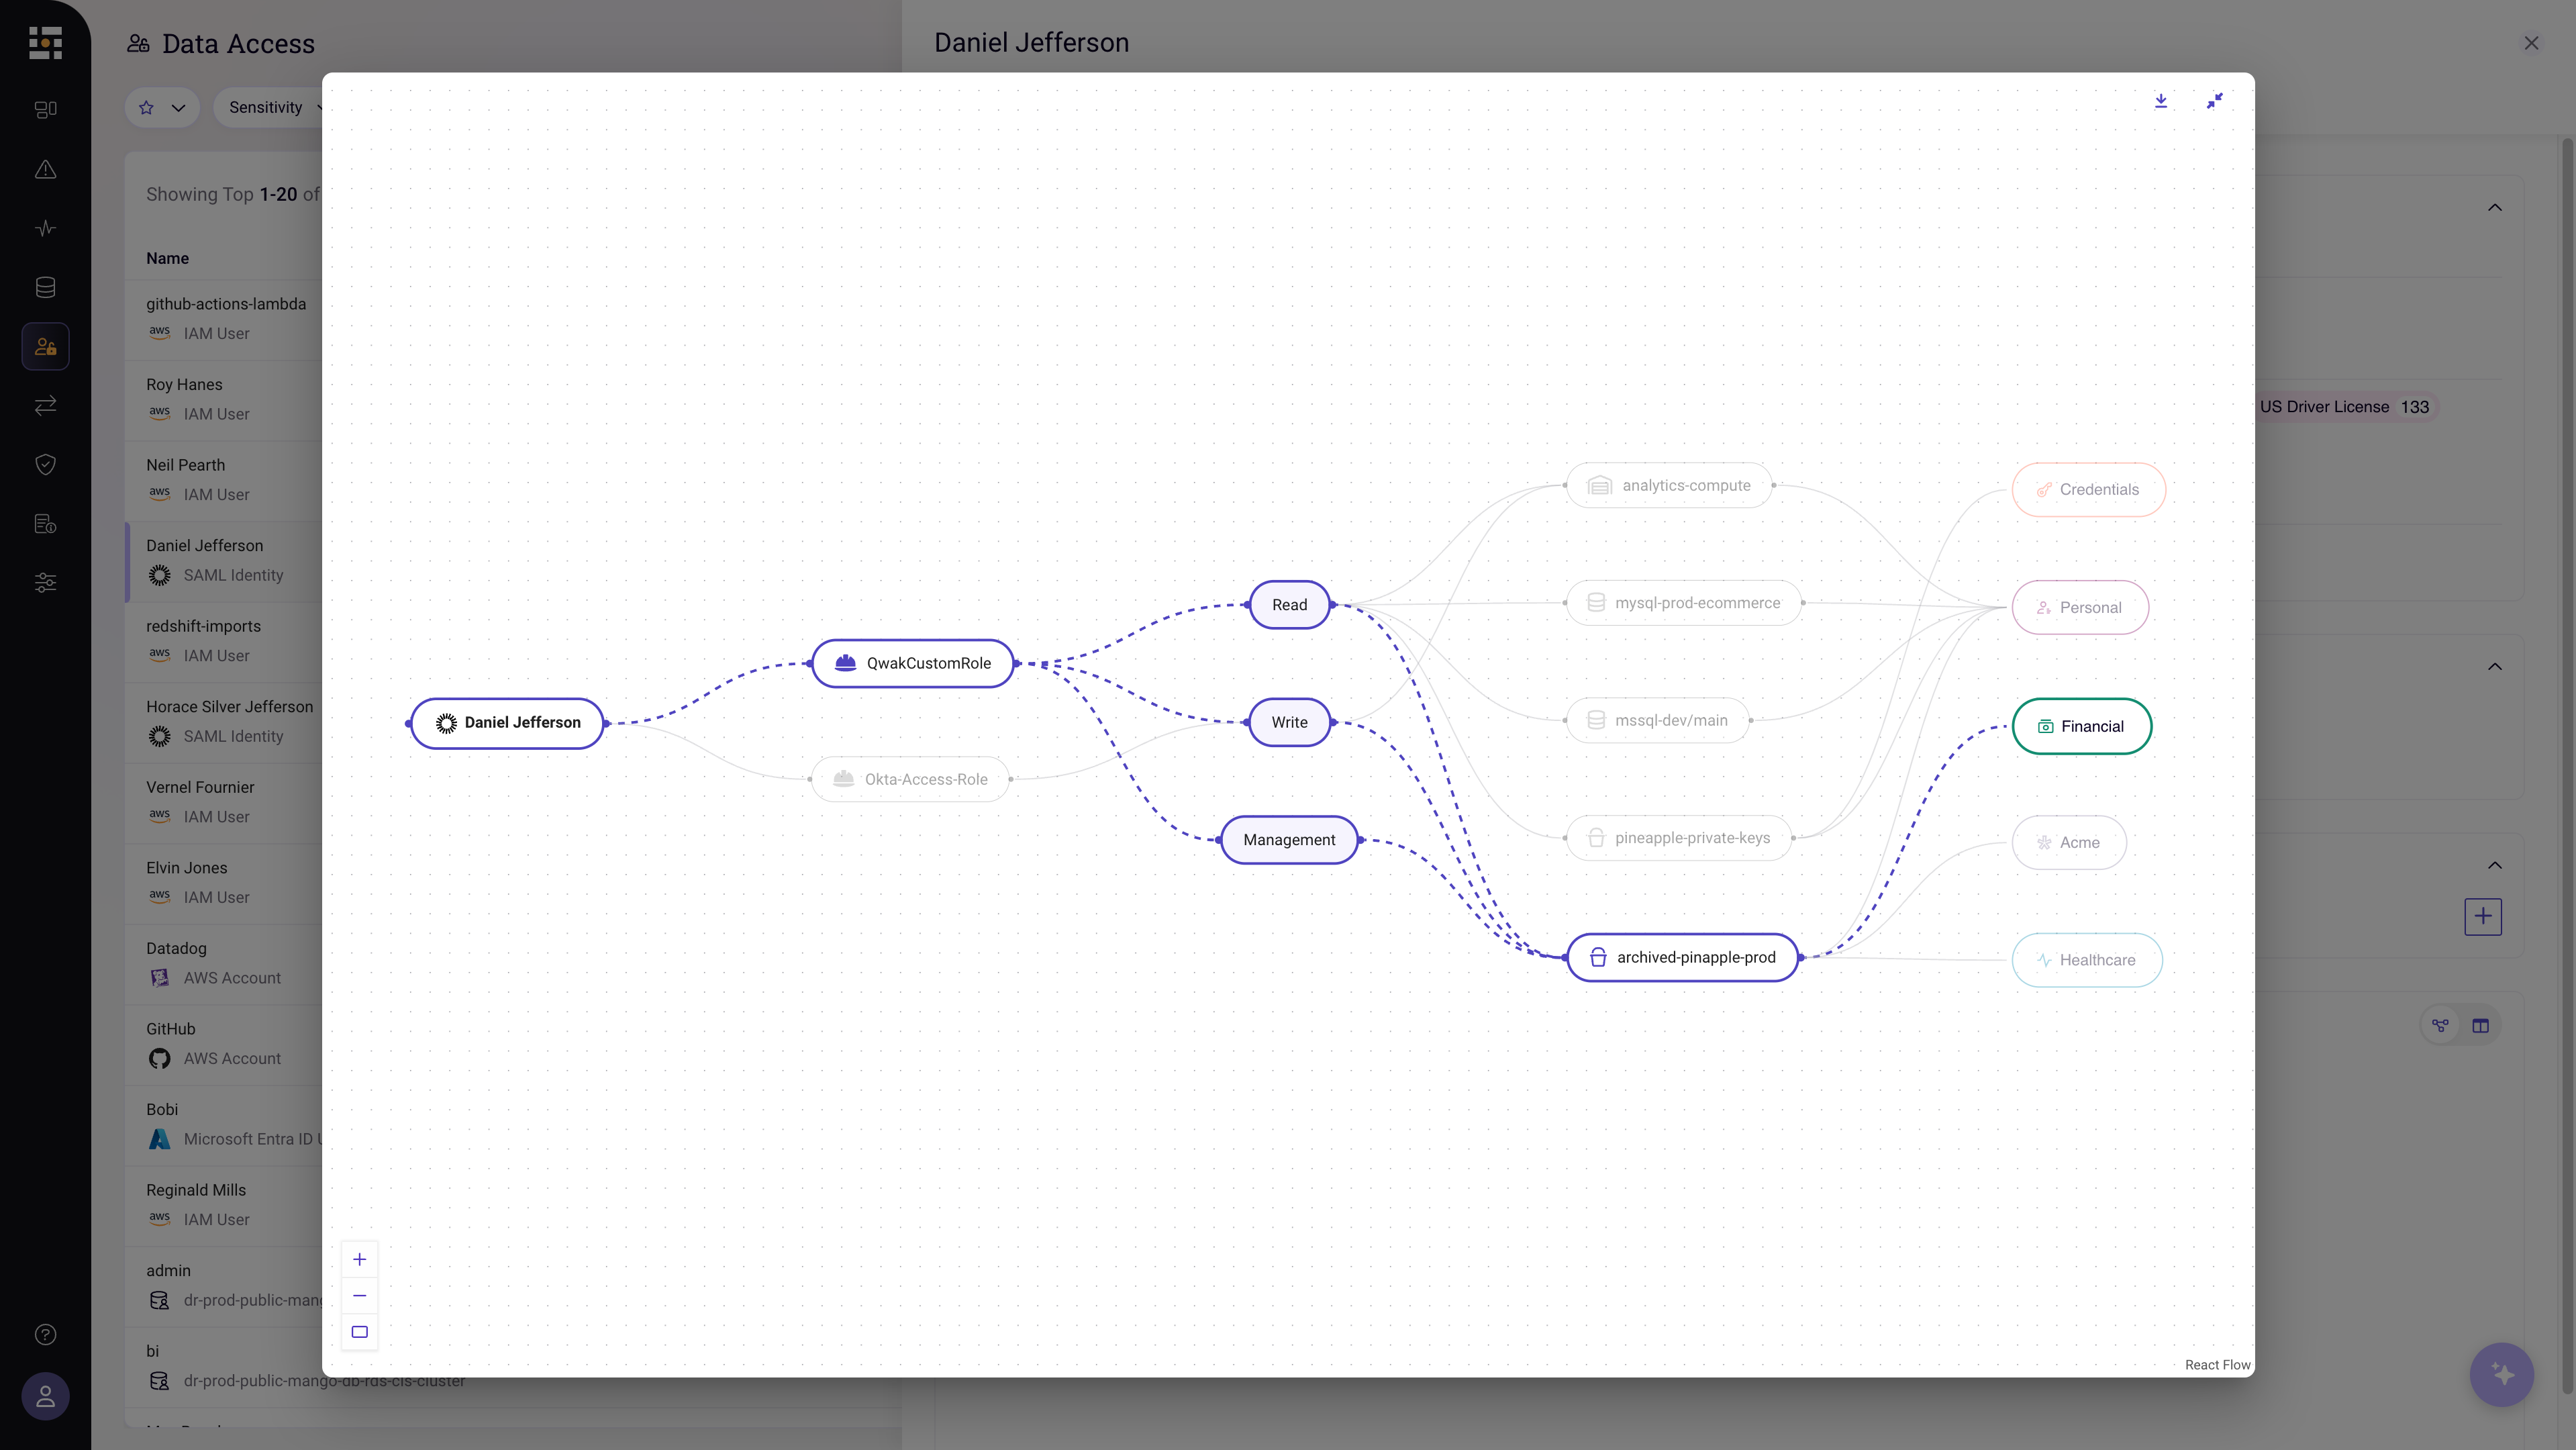Screen dimensions: 2576x1450
Task: Select Roy Hanes in the list
Action: (x=184, y=385)
